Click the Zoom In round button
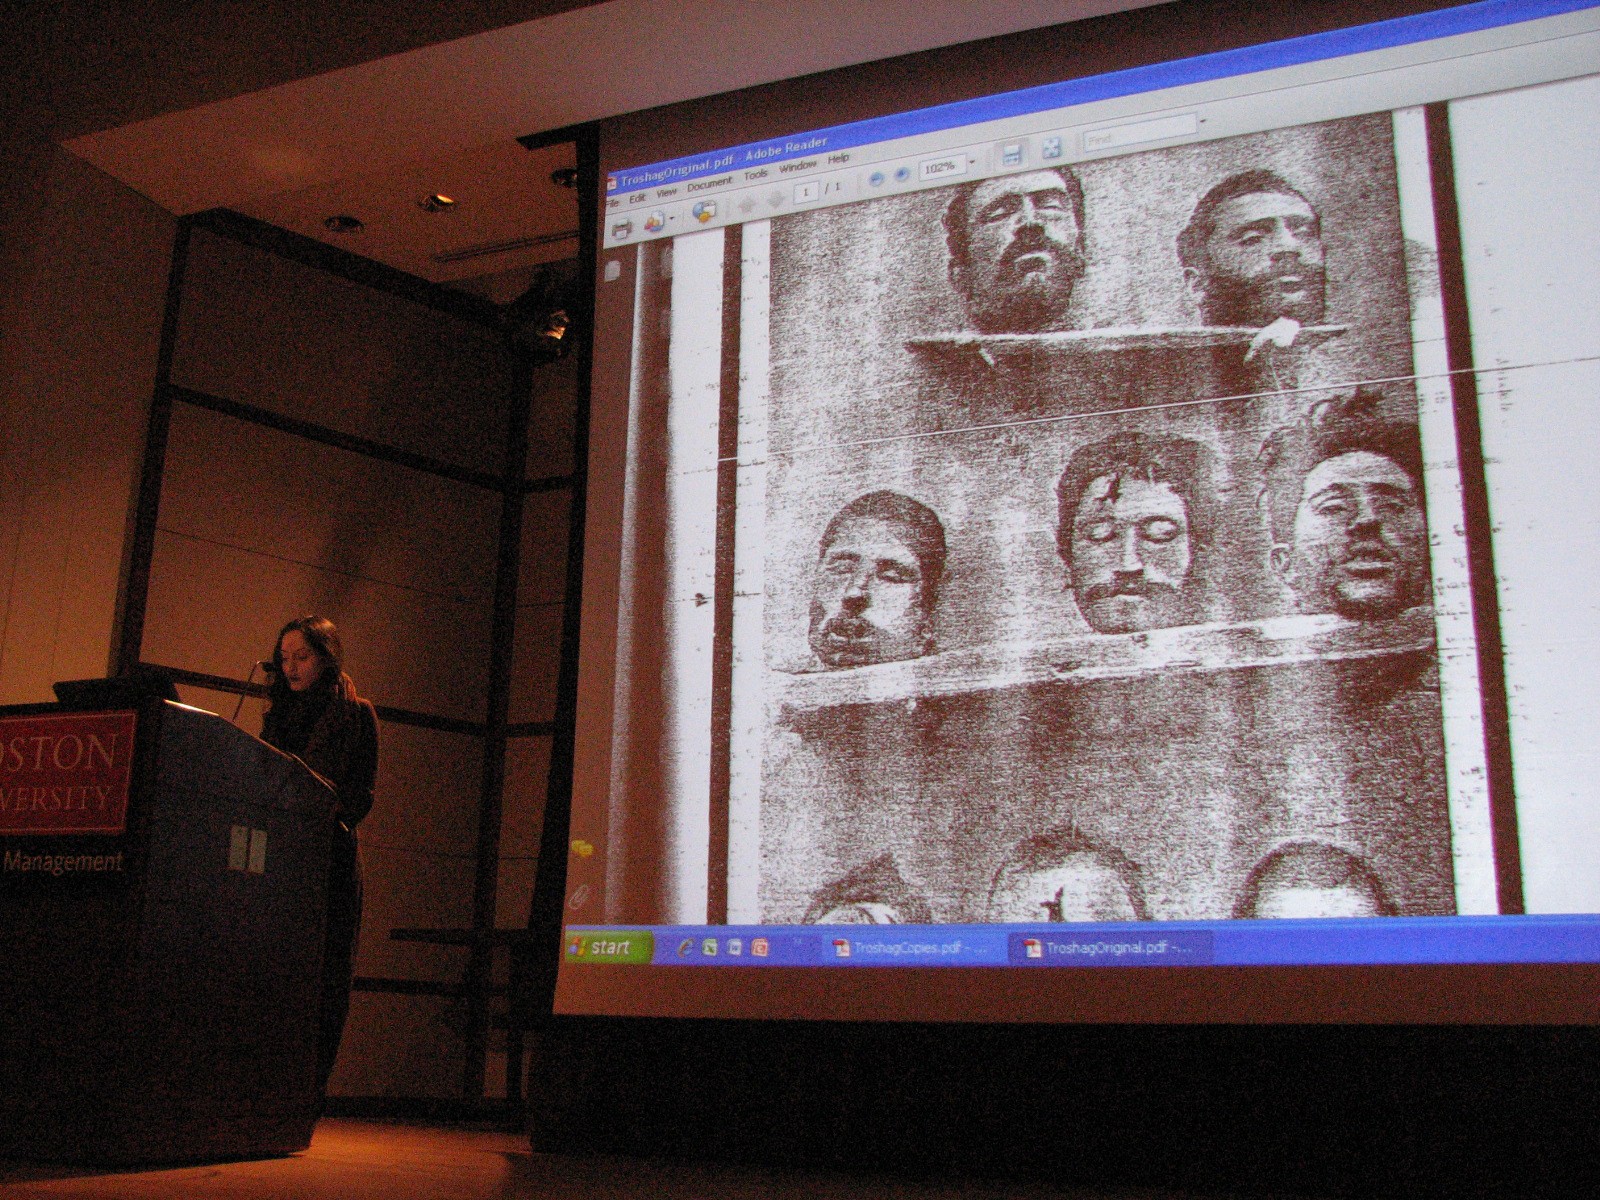This screenshot has width=1600, height=1200. coord(902,175)
